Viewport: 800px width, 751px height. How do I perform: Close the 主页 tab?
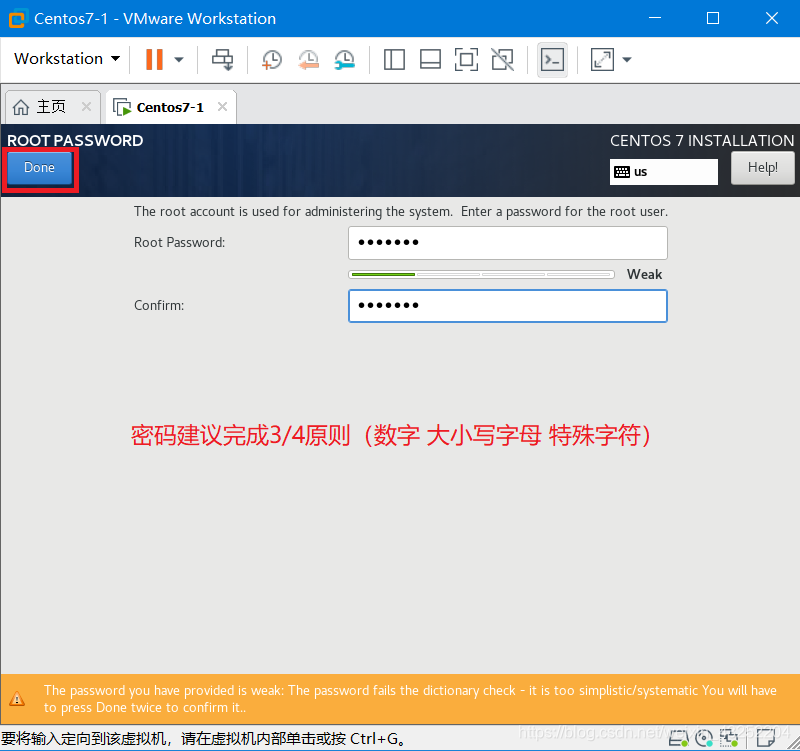click(87, 107)
